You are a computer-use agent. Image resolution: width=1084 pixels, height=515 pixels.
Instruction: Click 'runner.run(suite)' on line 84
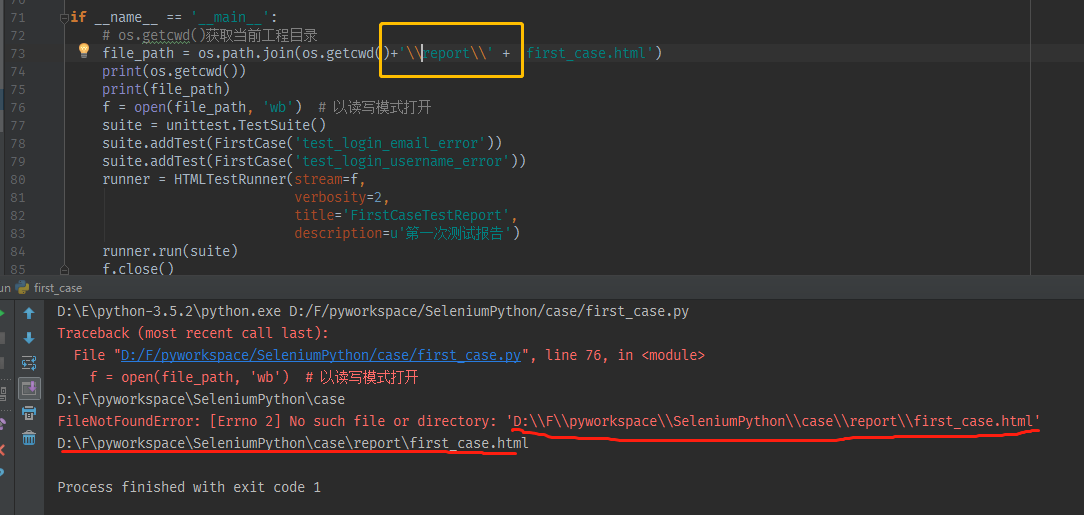[170, 251]
